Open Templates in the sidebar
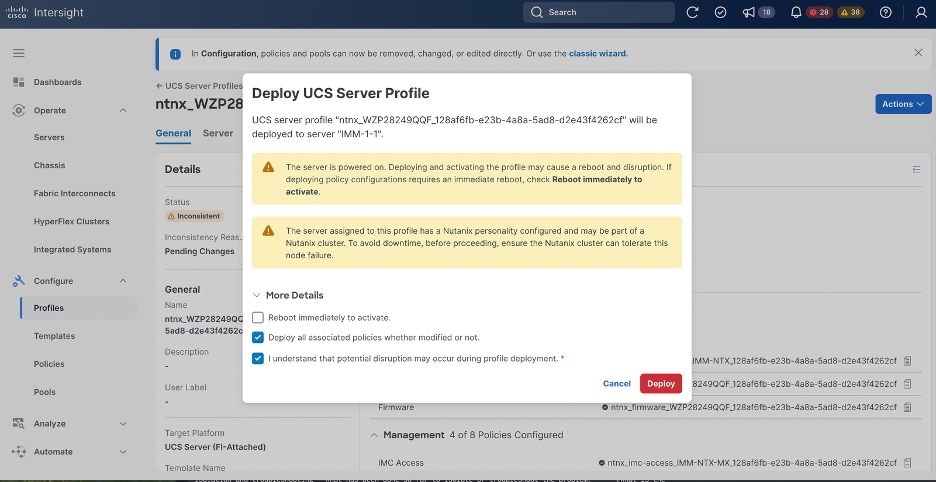The image size is (936, 482). (x=54, y=336)
